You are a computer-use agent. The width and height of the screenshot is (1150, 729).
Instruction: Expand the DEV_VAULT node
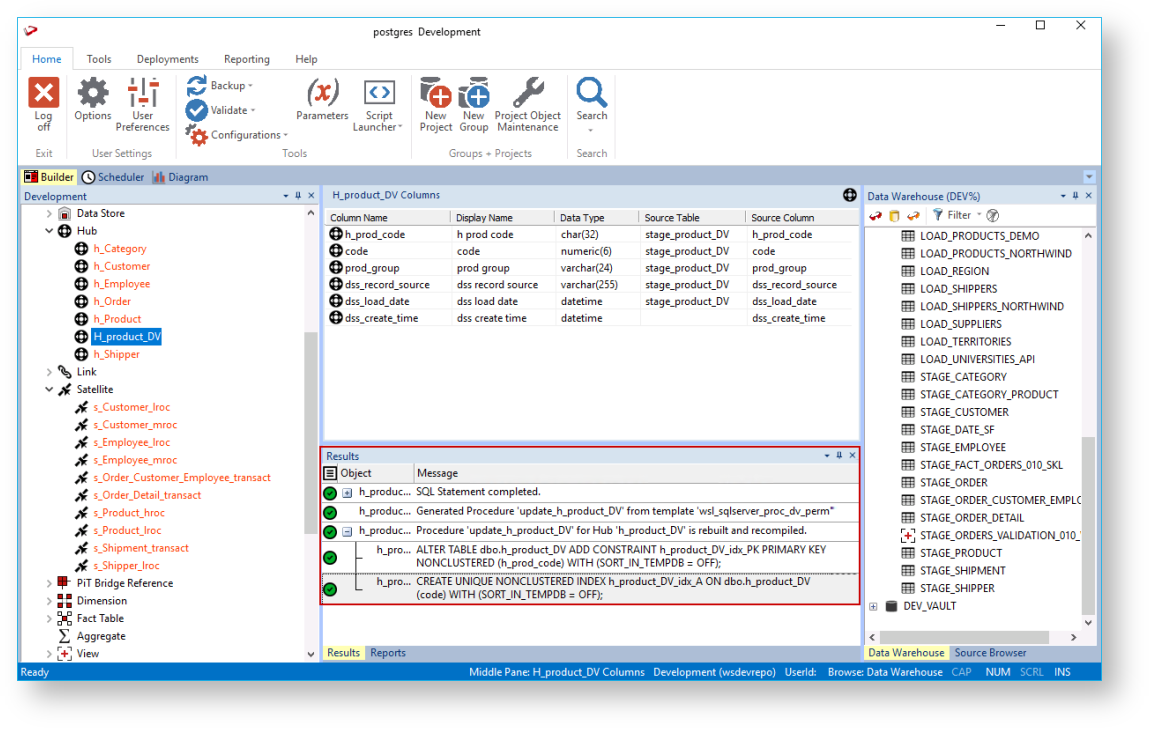coord(874,606)
